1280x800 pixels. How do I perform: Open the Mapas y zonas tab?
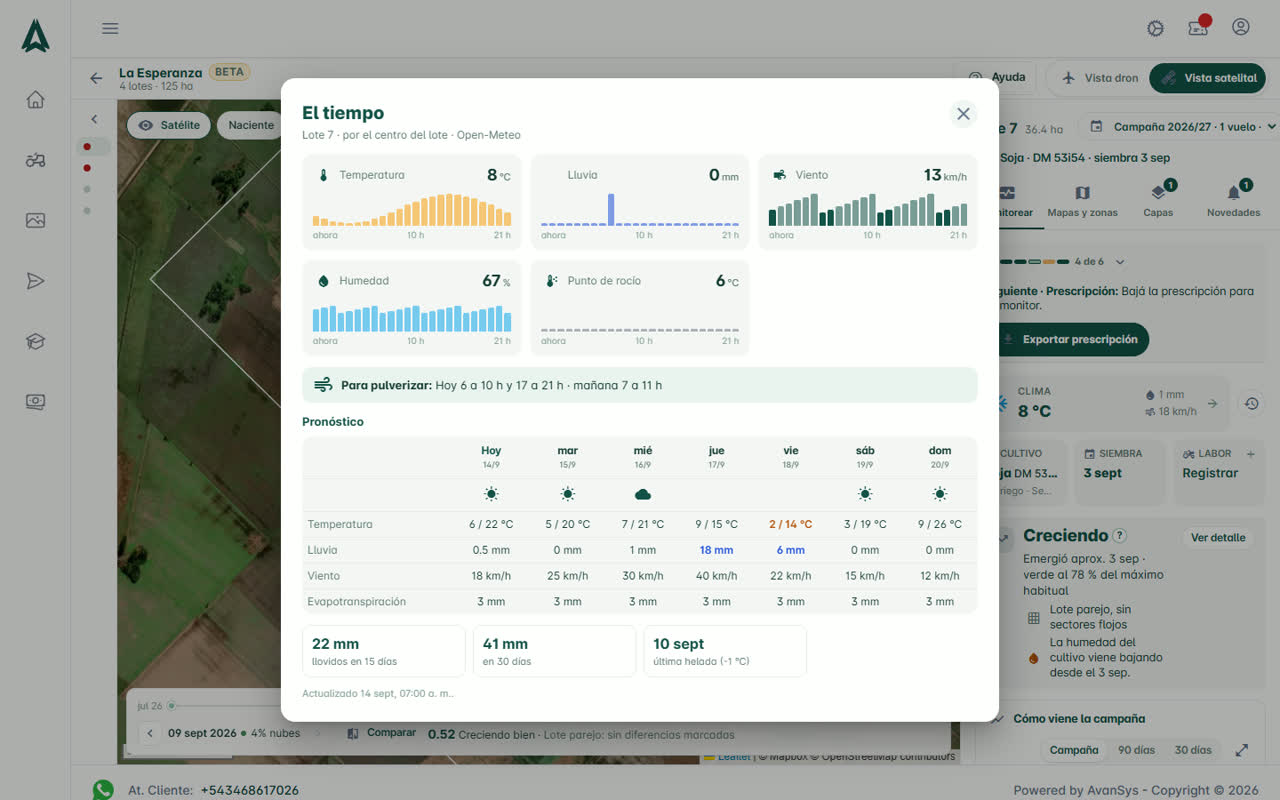coord(1082,200)
